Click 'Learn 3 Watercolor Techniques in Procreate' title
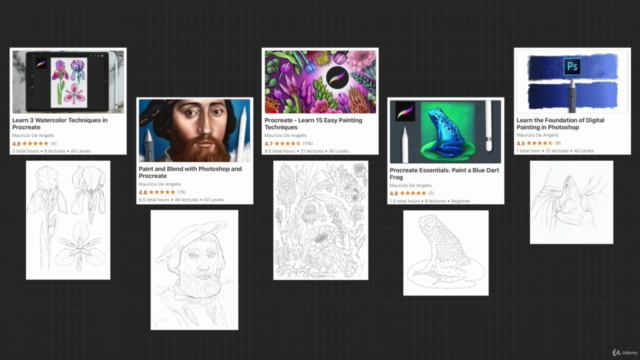The width and height of the screenshot is (640, 360). click(60, 124)
